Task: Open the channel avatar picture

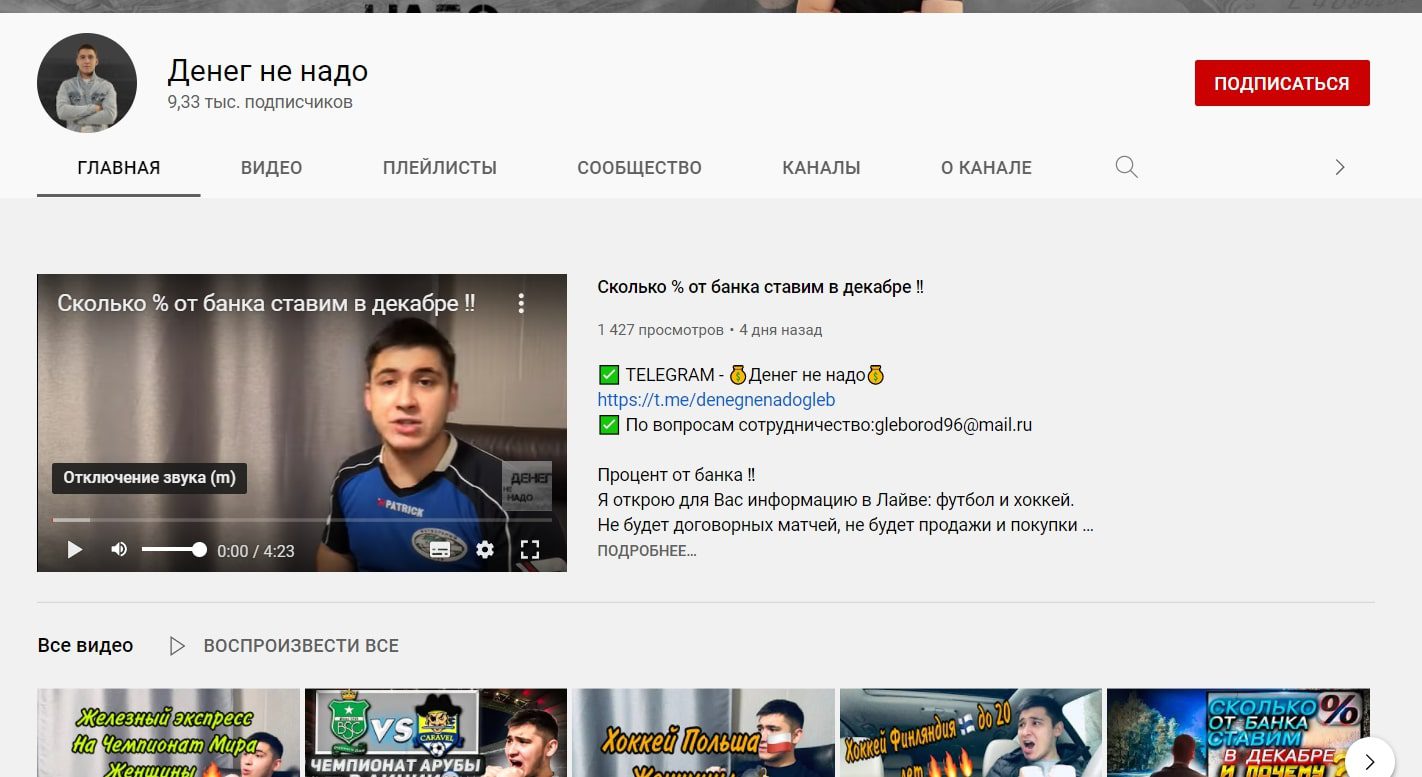Action: point(87,83)
